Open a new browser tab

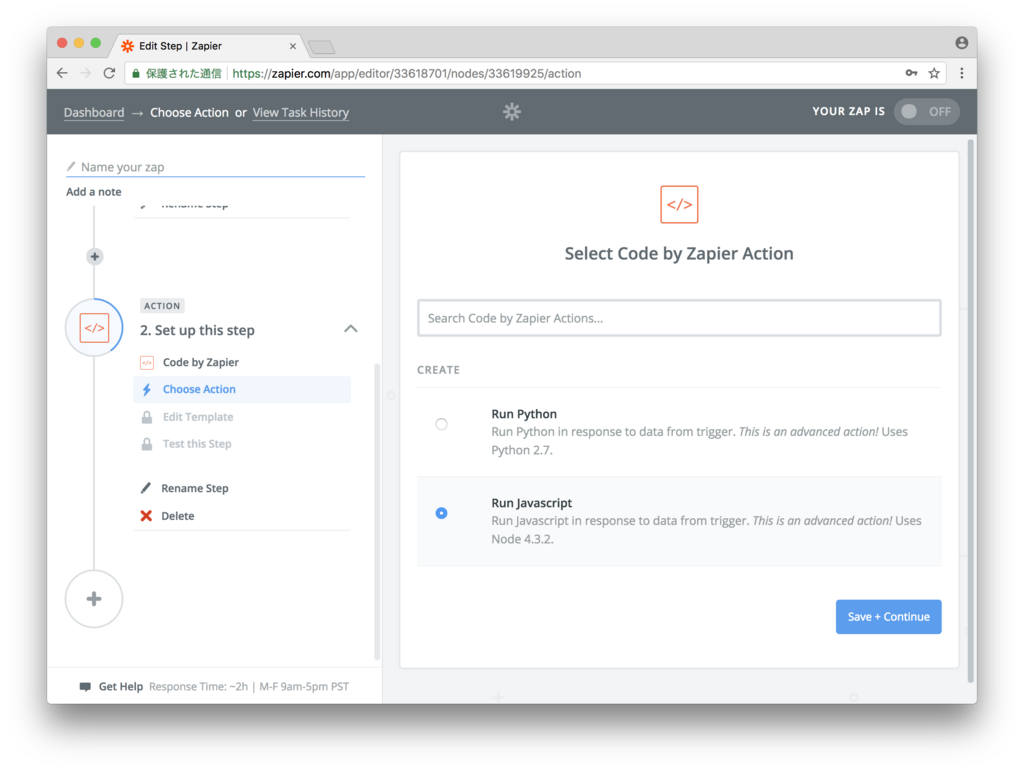(321, 47)
